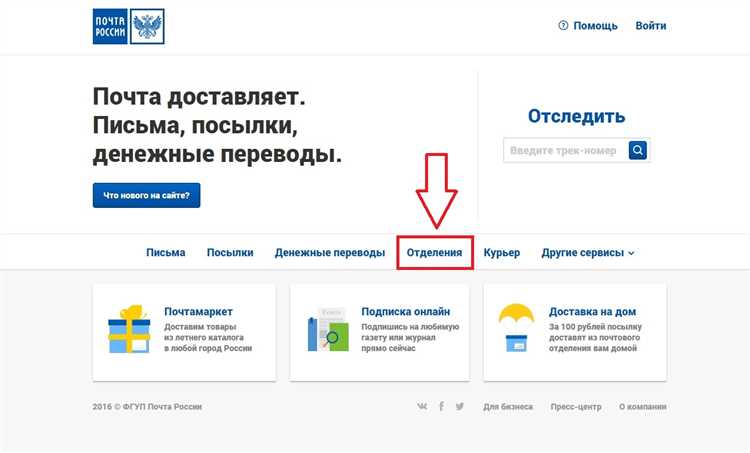
Task: Open the Денежные переводы menu item
Action: click(x=330, y=253)
